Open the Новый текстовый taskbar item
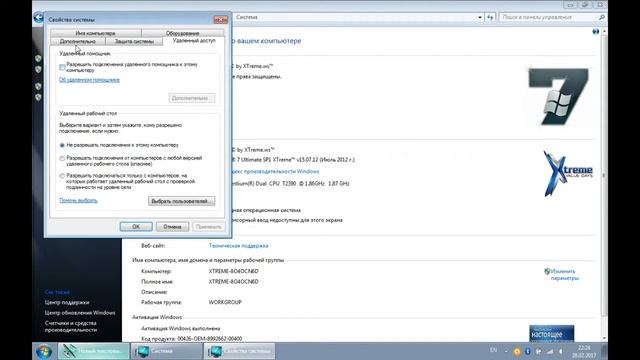The image size is (640, 360). pos(94,351)
